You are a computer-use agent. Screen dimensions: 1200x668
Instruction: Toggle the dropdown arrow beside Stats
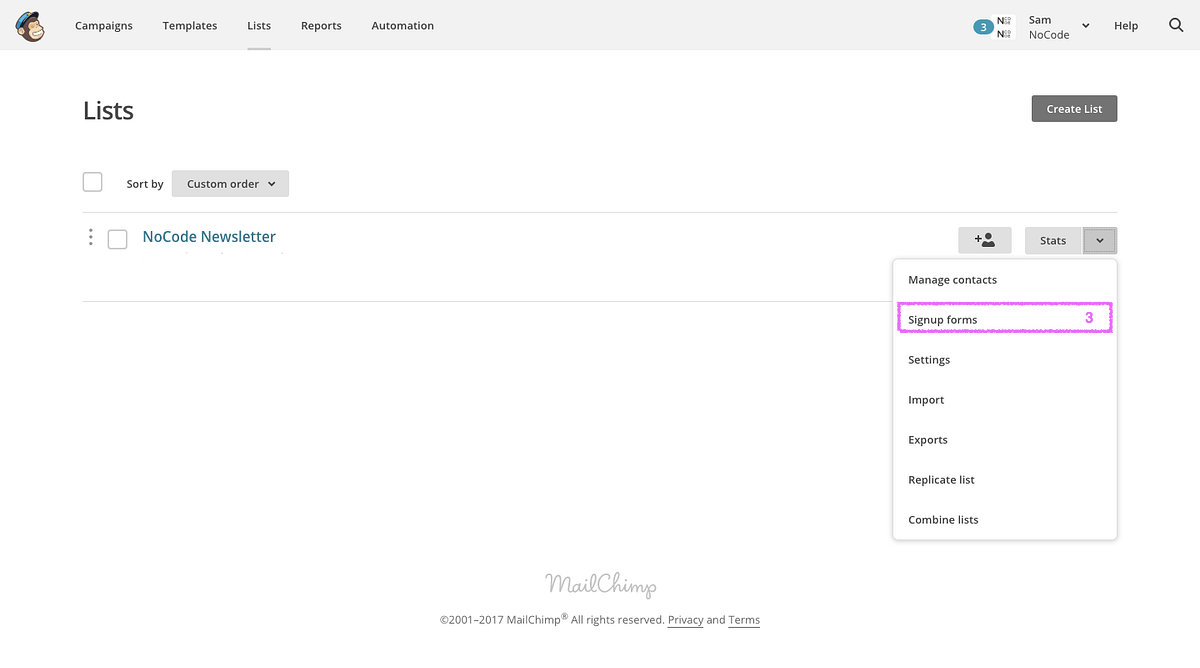(x=1100, y=240)
